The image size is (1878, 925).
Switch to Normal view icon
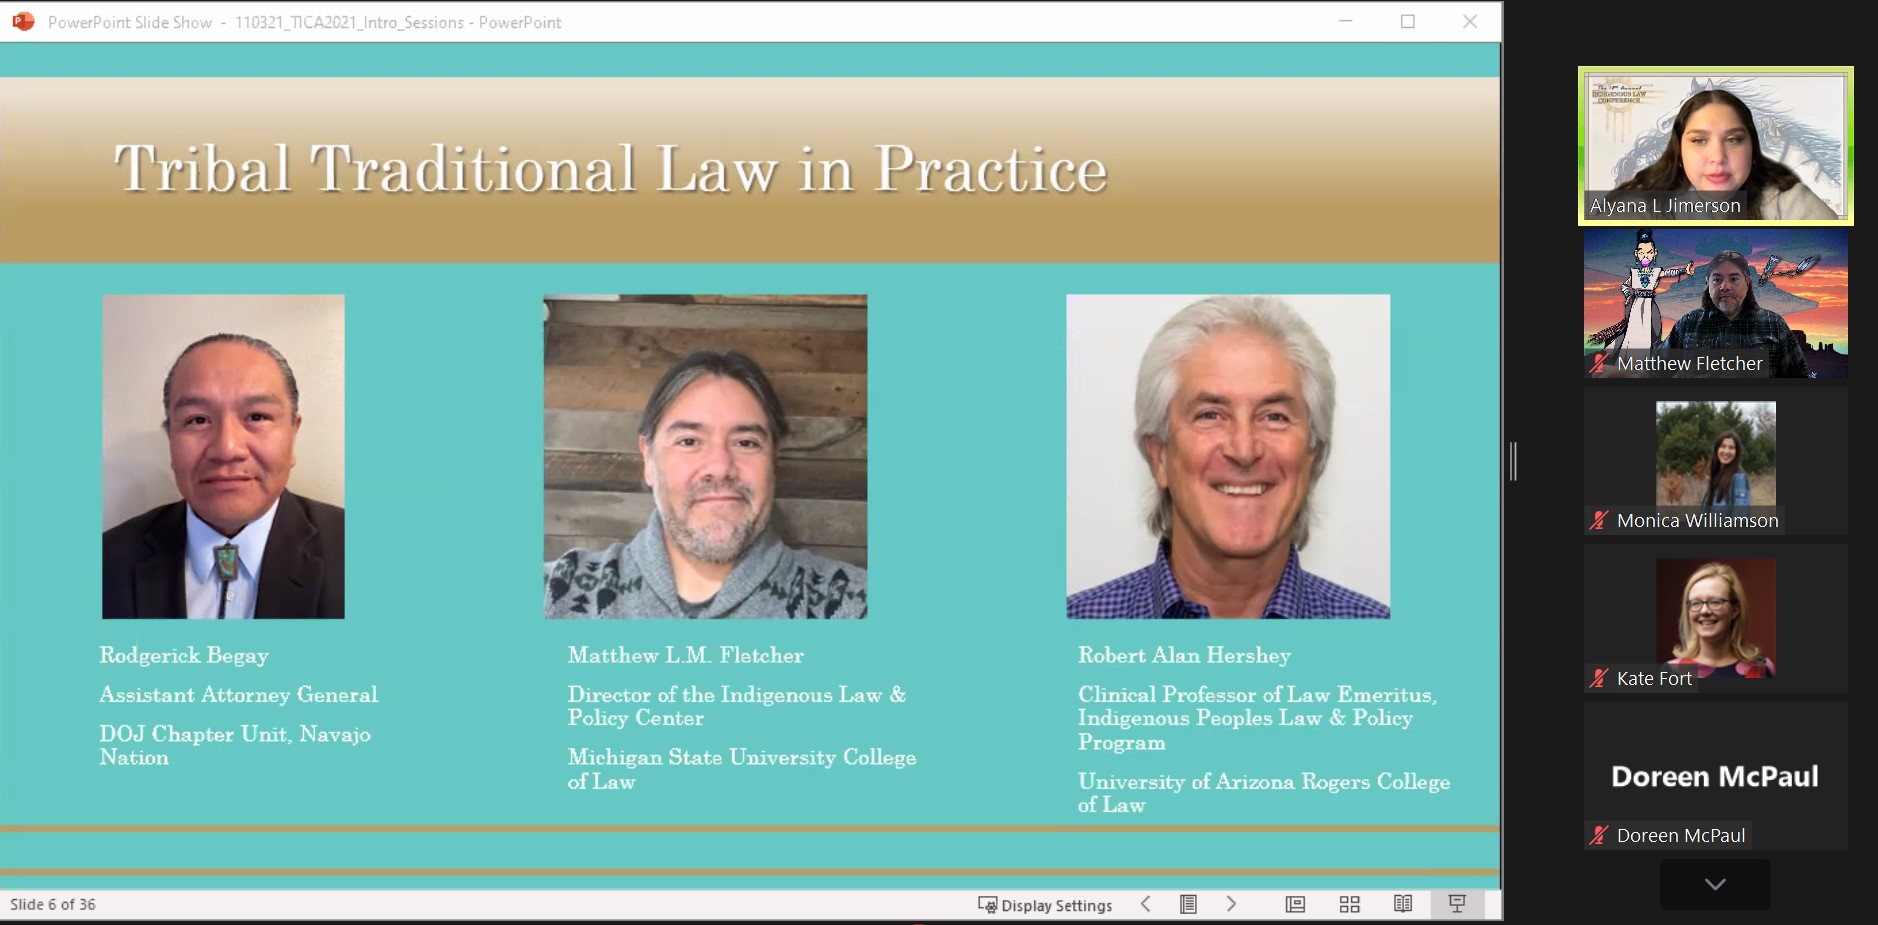click(1295, 904)
